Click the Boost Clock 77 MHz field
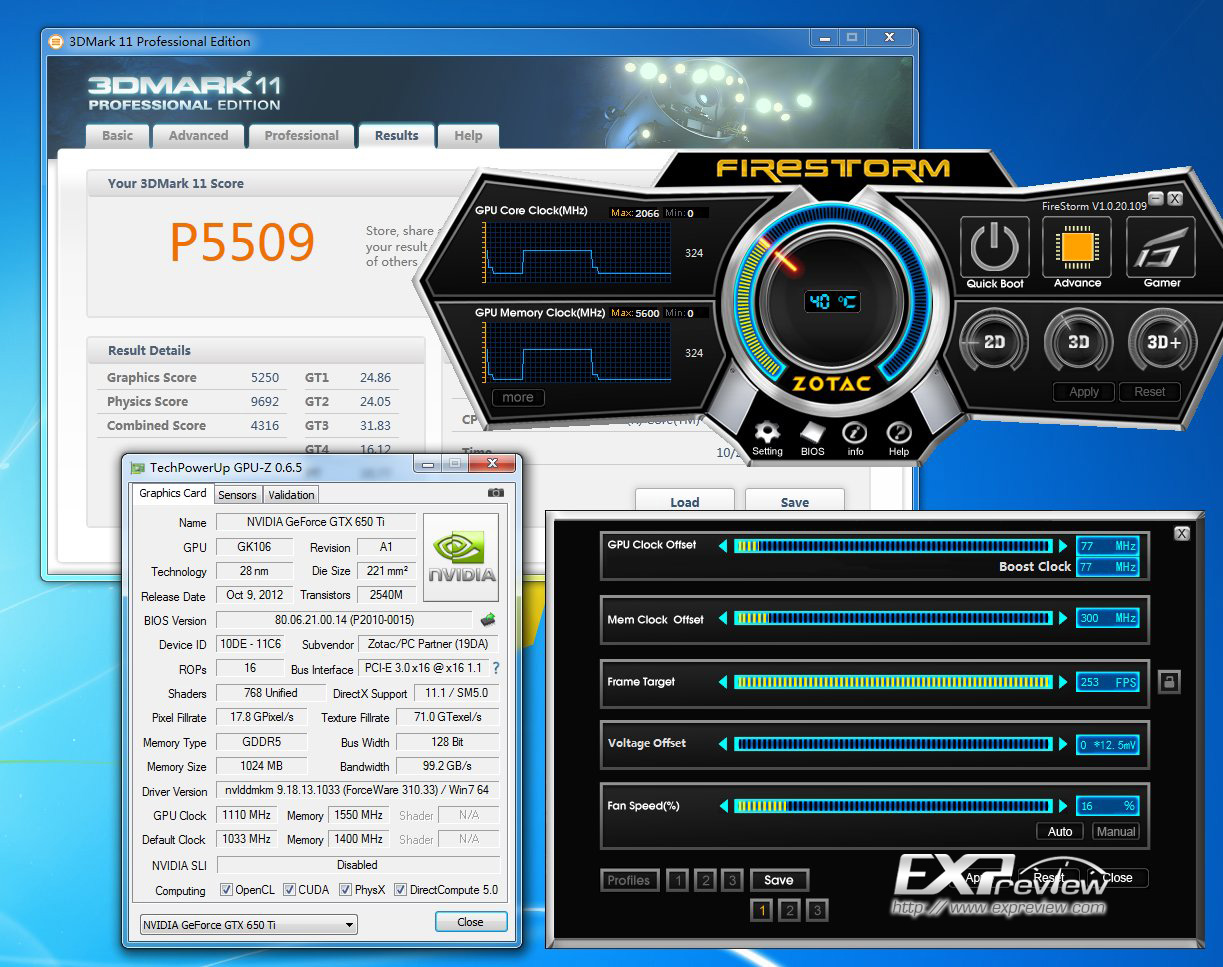 [1107, 567]
